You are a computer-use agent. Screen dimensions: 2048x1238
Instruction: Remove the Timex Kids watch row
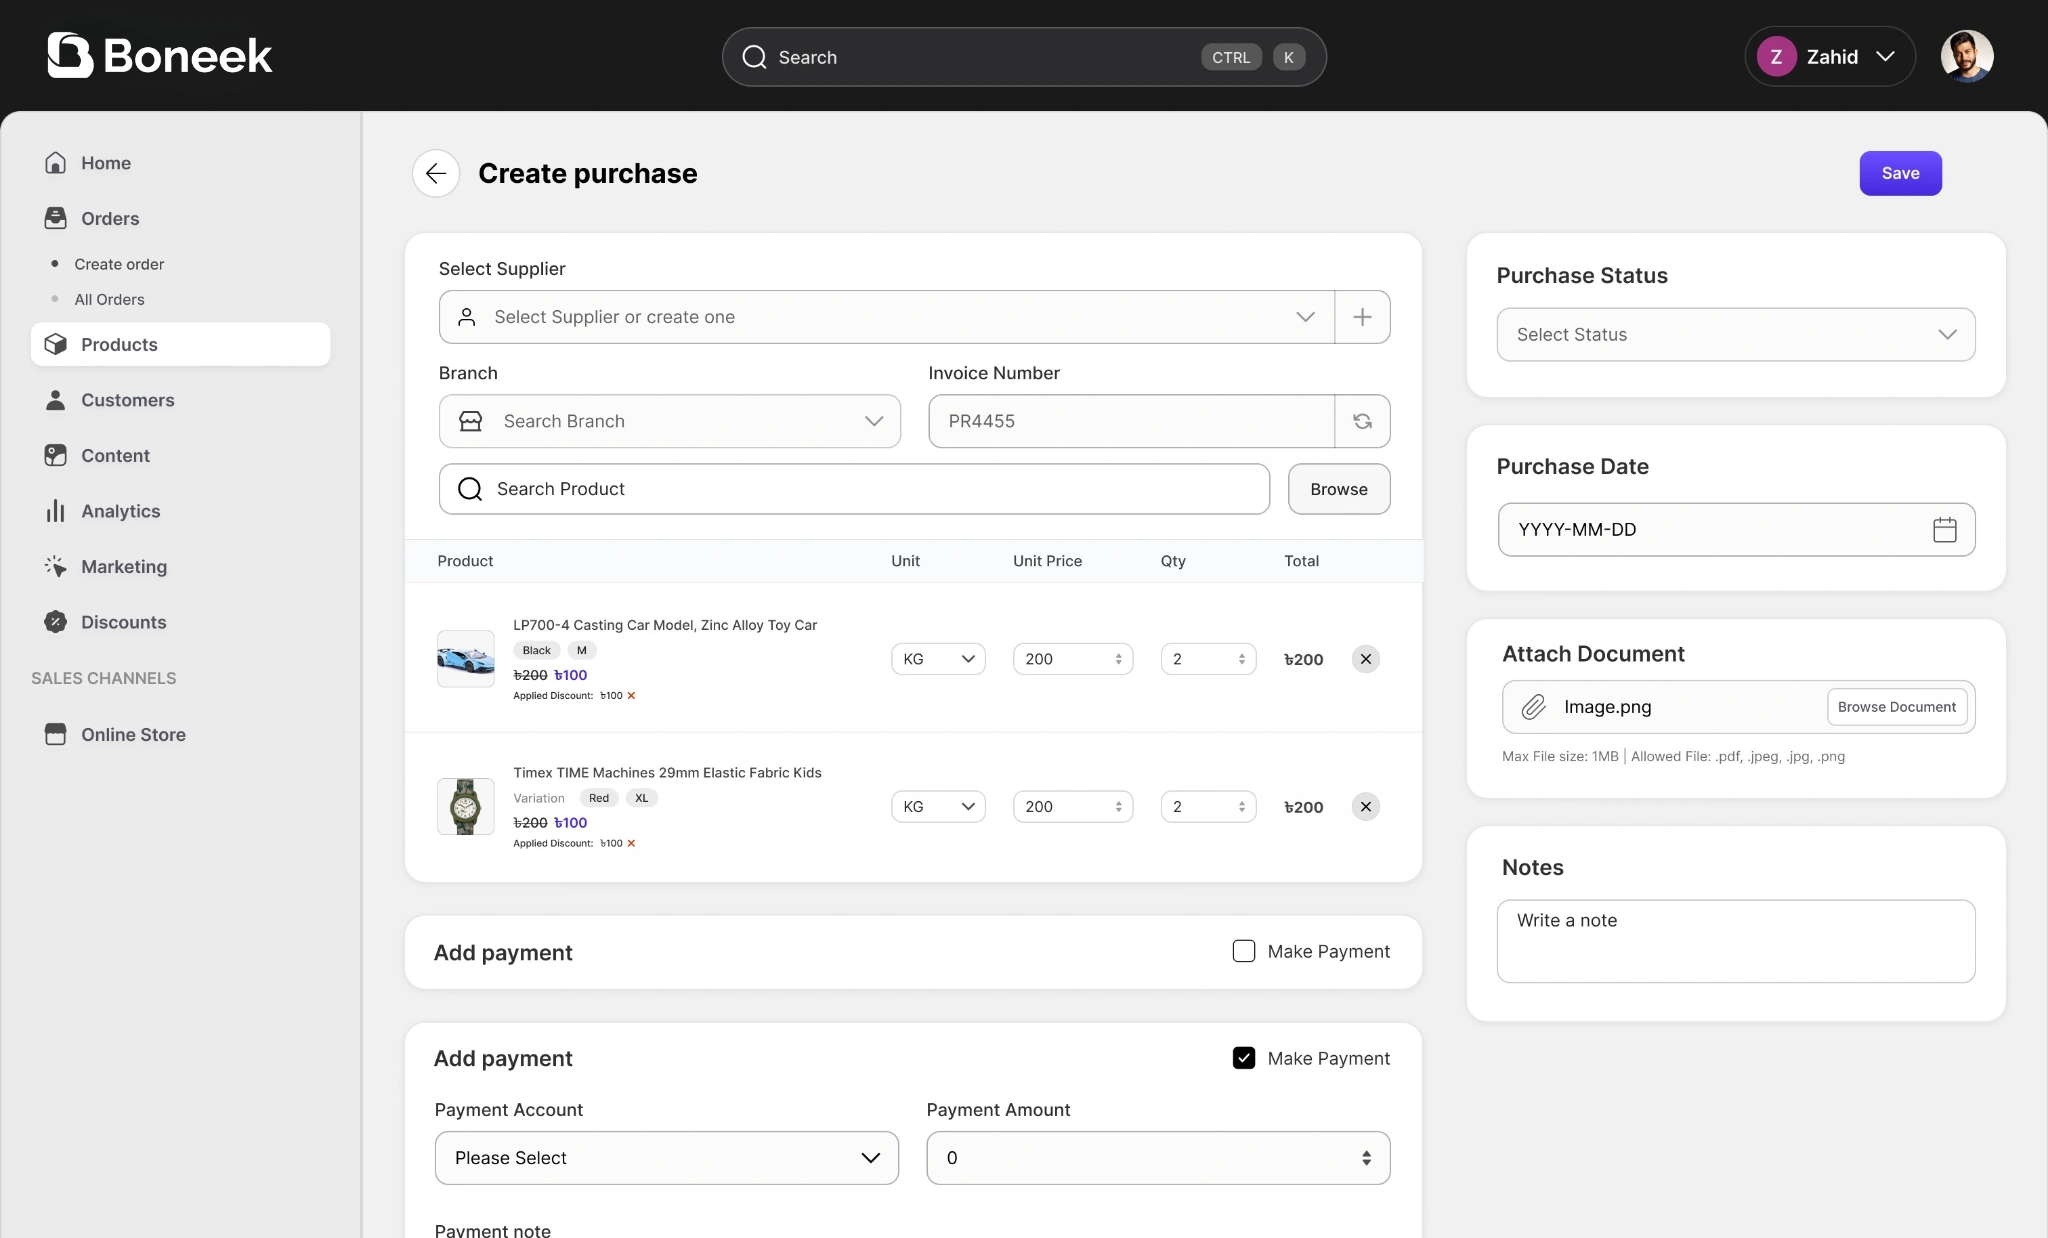(1365, 807)
